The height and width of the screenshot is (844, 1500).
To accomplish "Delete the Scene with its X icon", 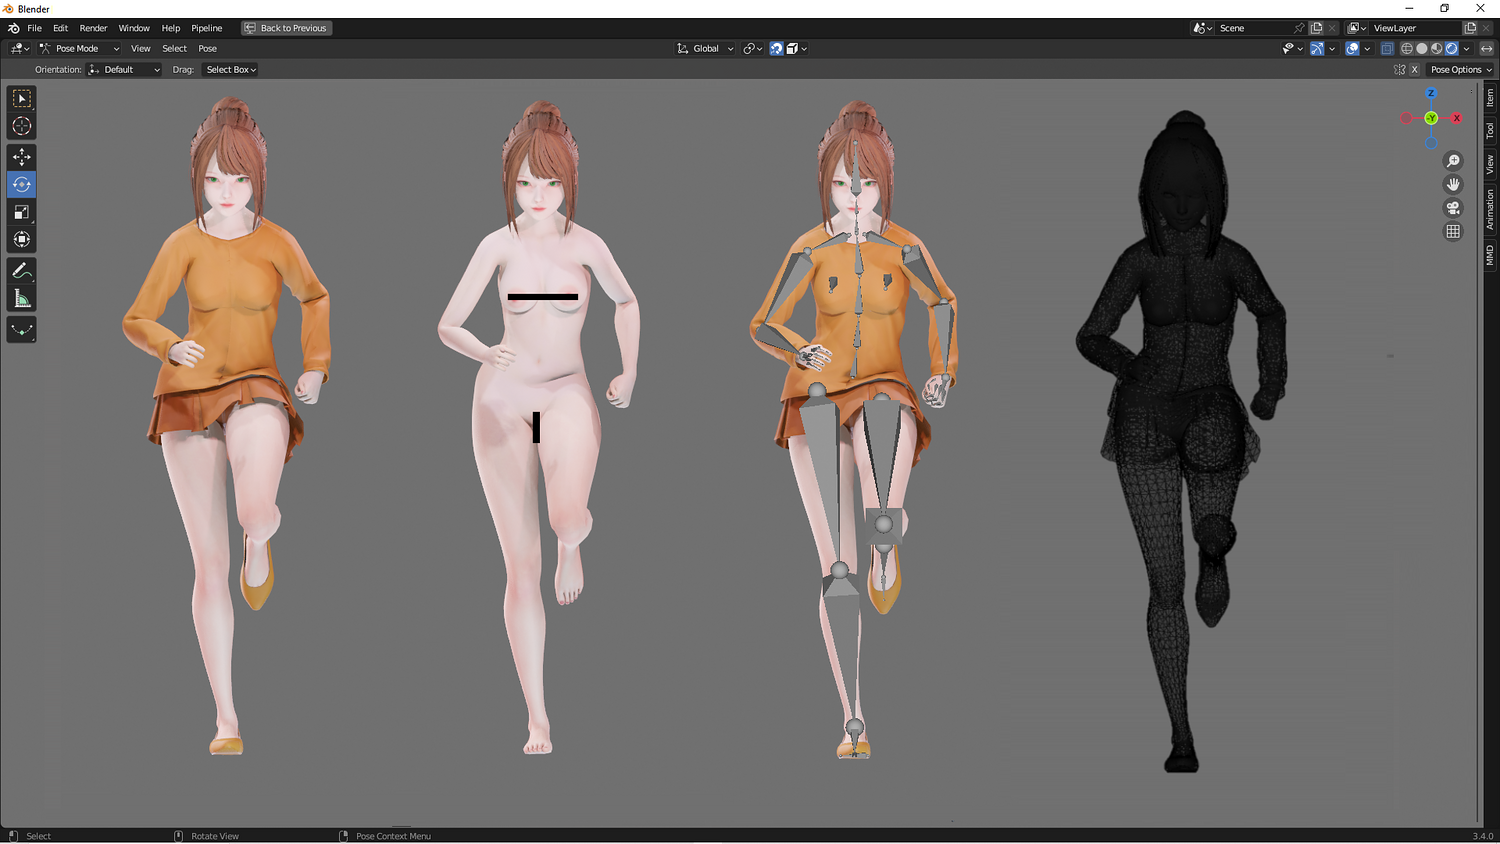I will 1332,28.
